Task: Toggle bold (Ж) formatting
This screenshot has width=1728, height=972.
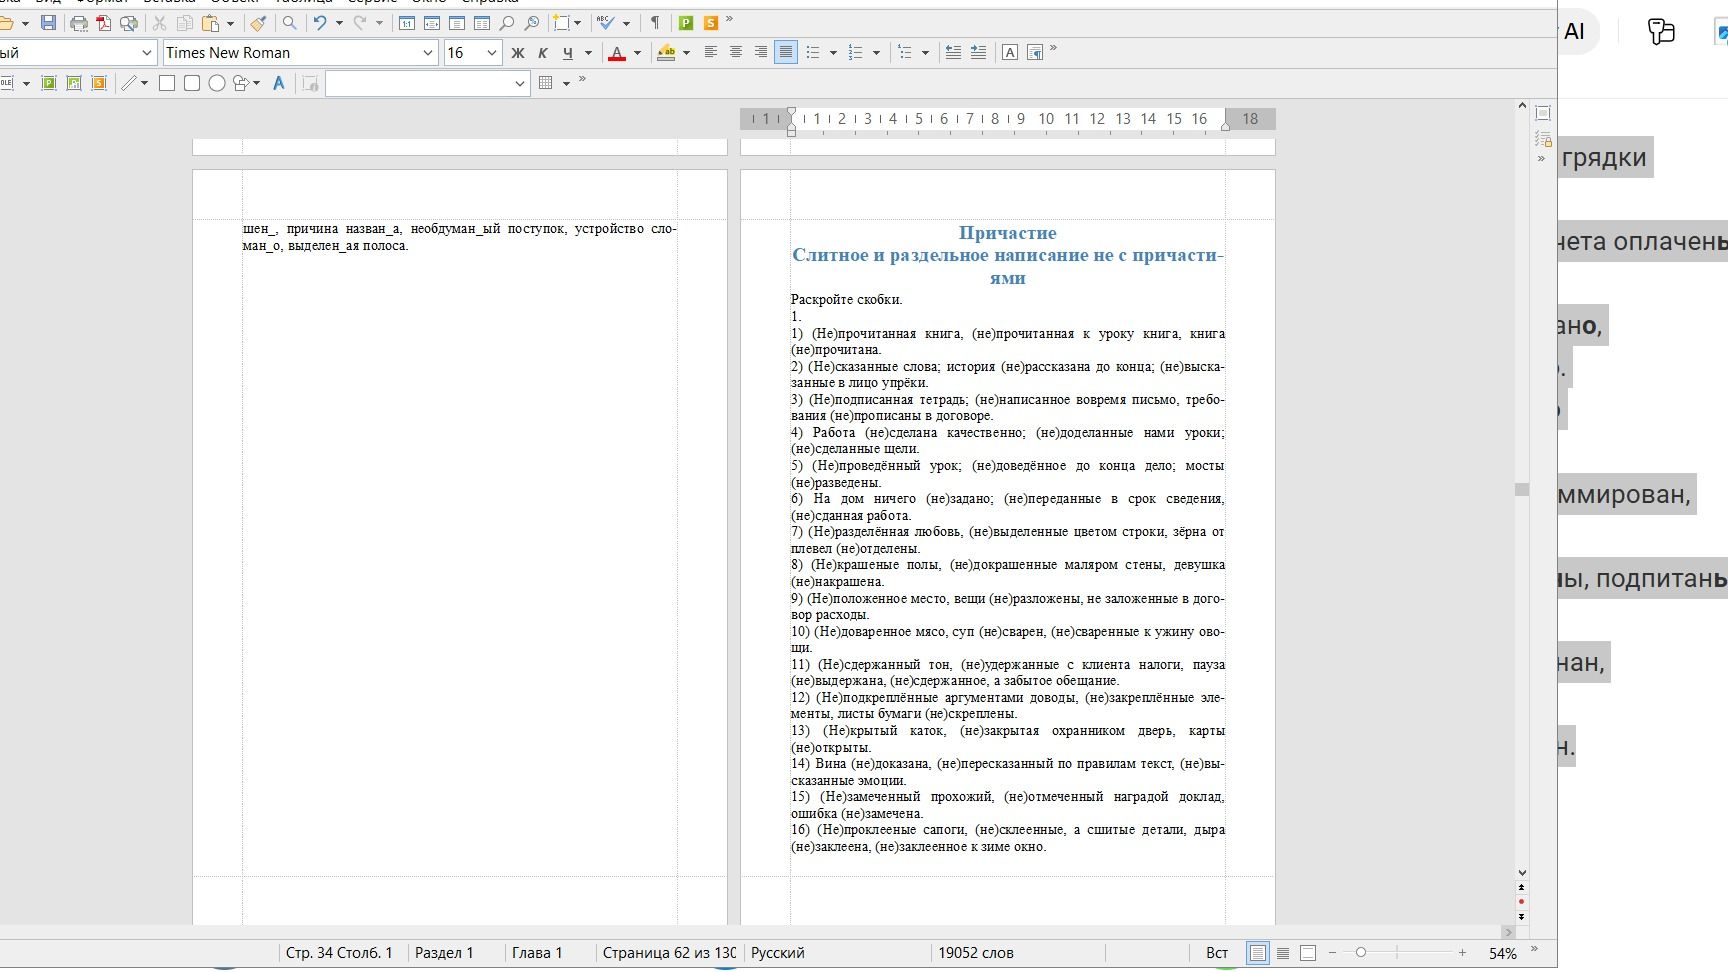Action: (x=518, y=52)
